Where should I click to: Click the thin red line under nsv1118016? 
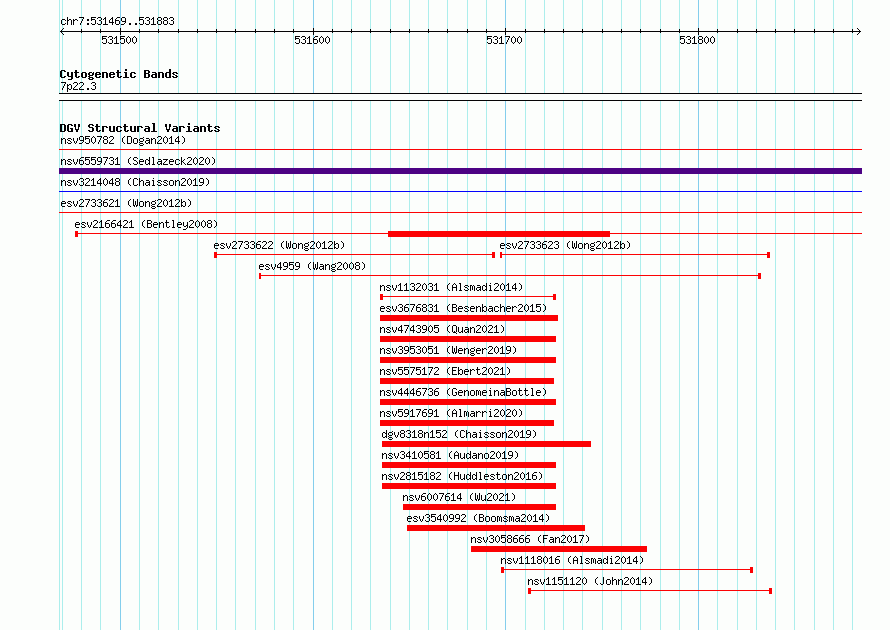click(x=627, y=570)
